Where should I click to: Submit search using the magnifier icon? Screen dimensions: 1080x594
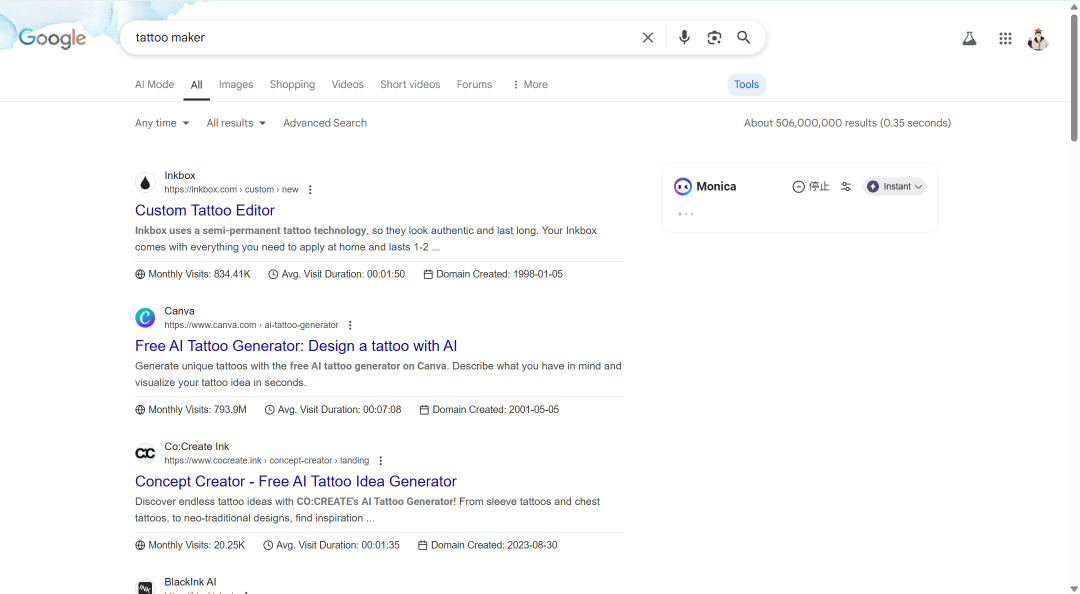(x=744, y=37)
